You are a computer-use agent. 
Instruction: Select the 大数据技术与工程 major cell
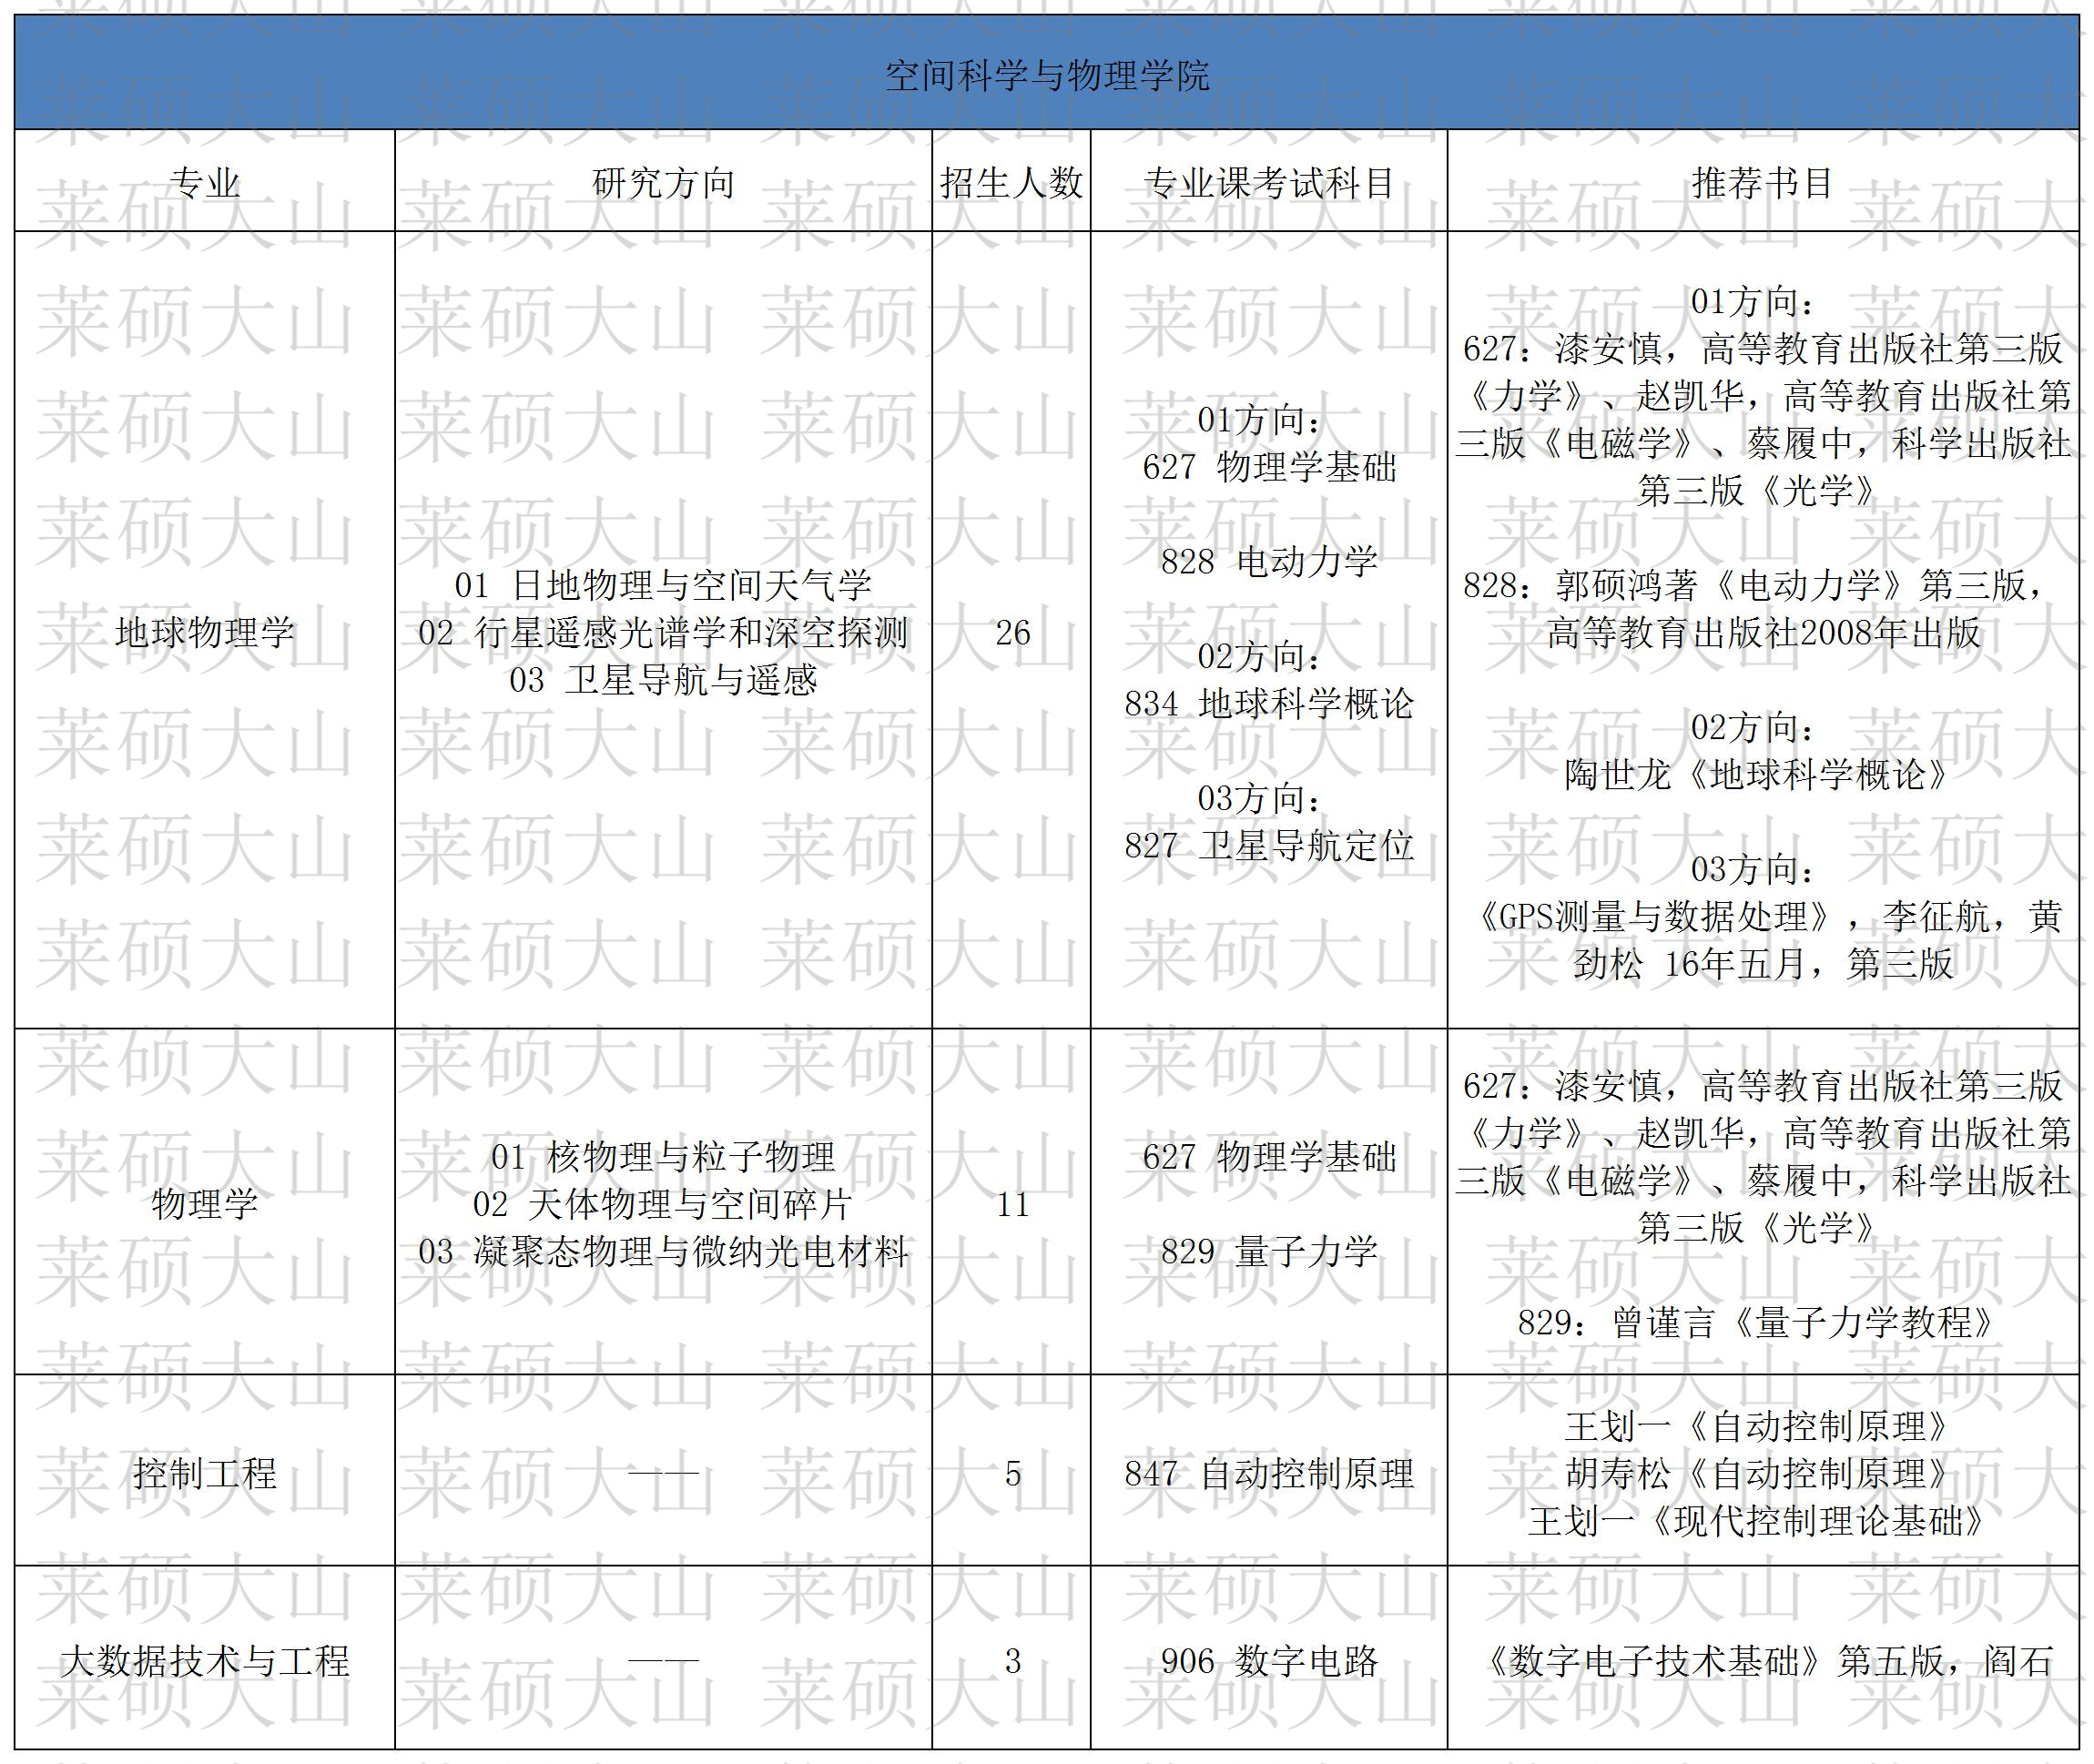[x=205, y=1661]
